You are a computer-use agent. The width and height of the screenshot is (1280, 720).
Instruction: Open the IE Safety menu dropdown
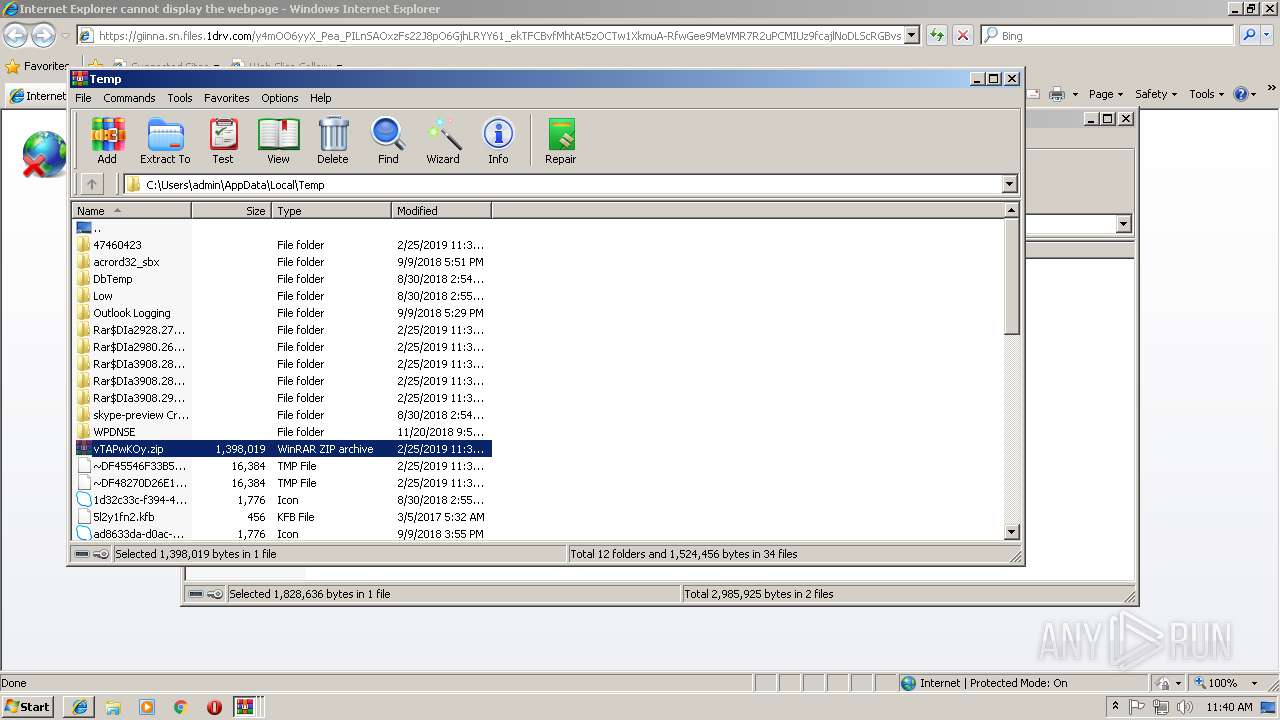[x=1157, y=94]
